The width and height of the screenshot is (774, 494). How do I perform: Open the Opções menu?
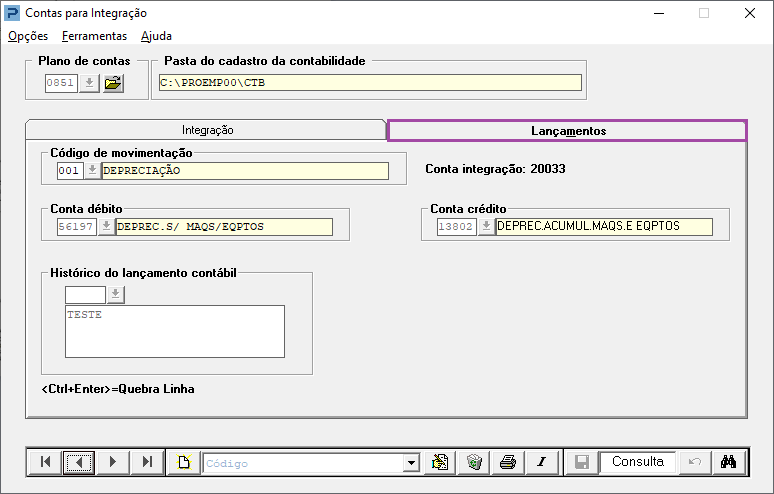pyautogui.click(x=28, y=36)
